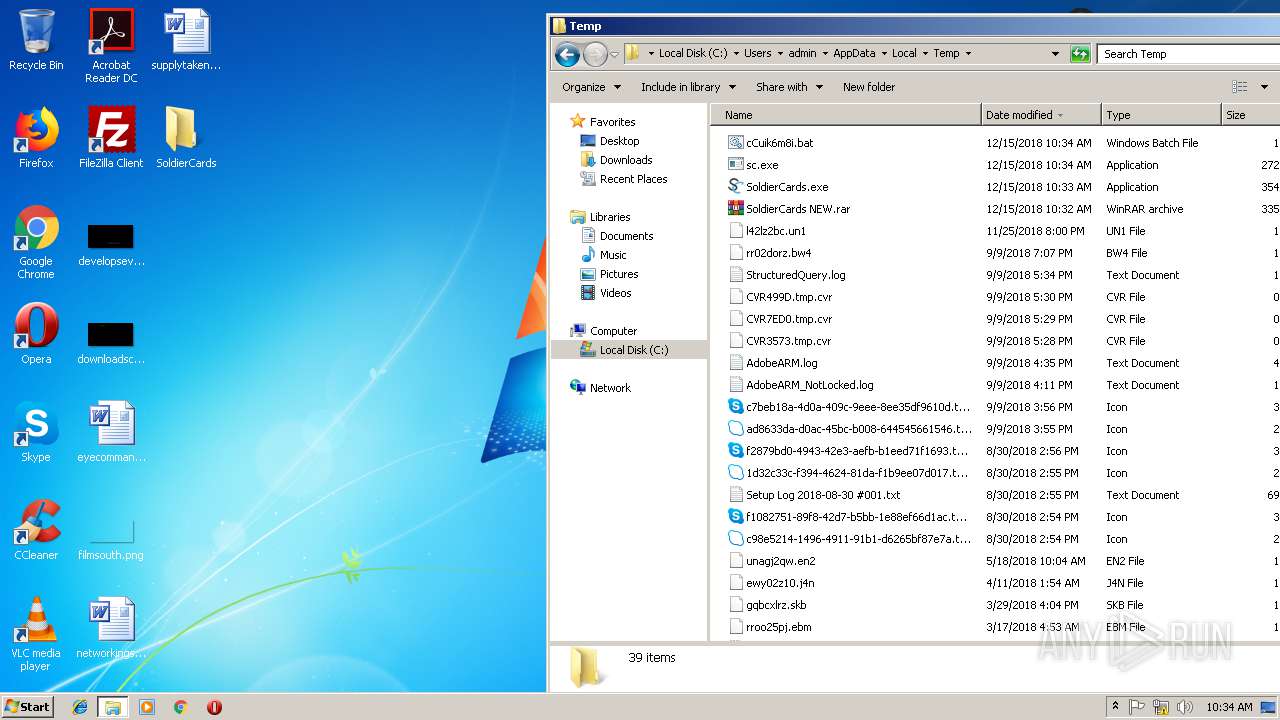Select the AdobeARM.log file

click(772, 363)
